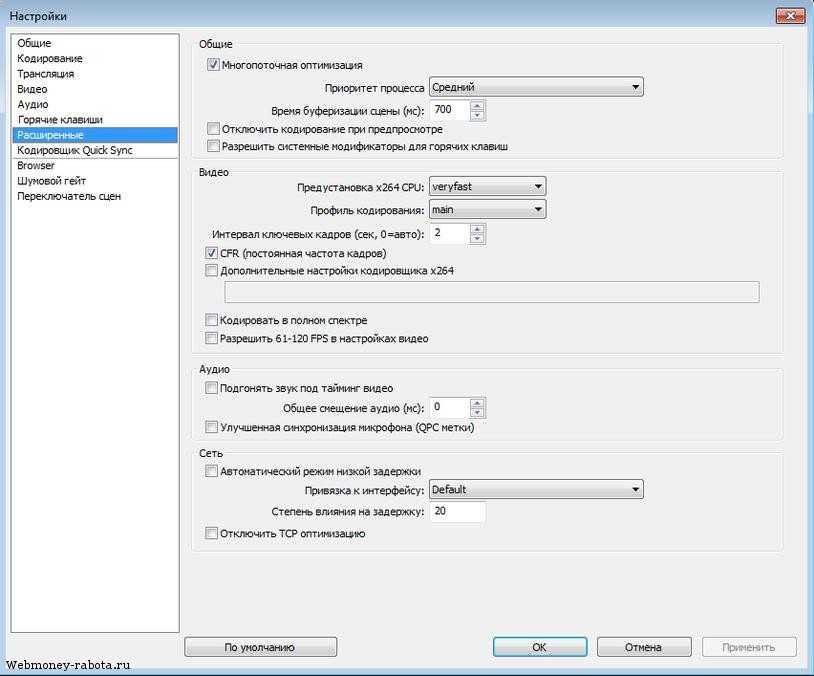Screen dimensions: 814x676
Task: Click the x264 custom settings text box
Action: (x=492, y=292)
